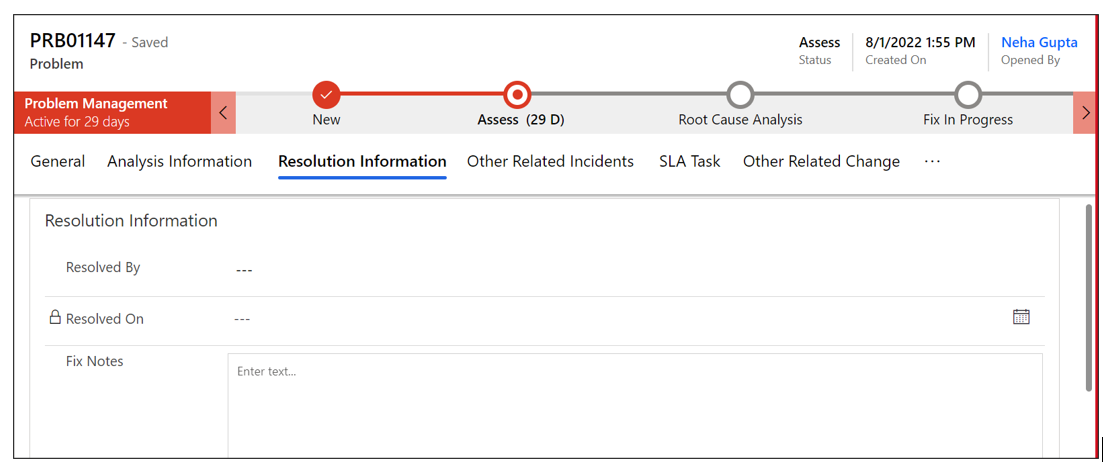Open the Assess (29 D) stage flyout
The image size is (1107, 467).
coord(520,119)
